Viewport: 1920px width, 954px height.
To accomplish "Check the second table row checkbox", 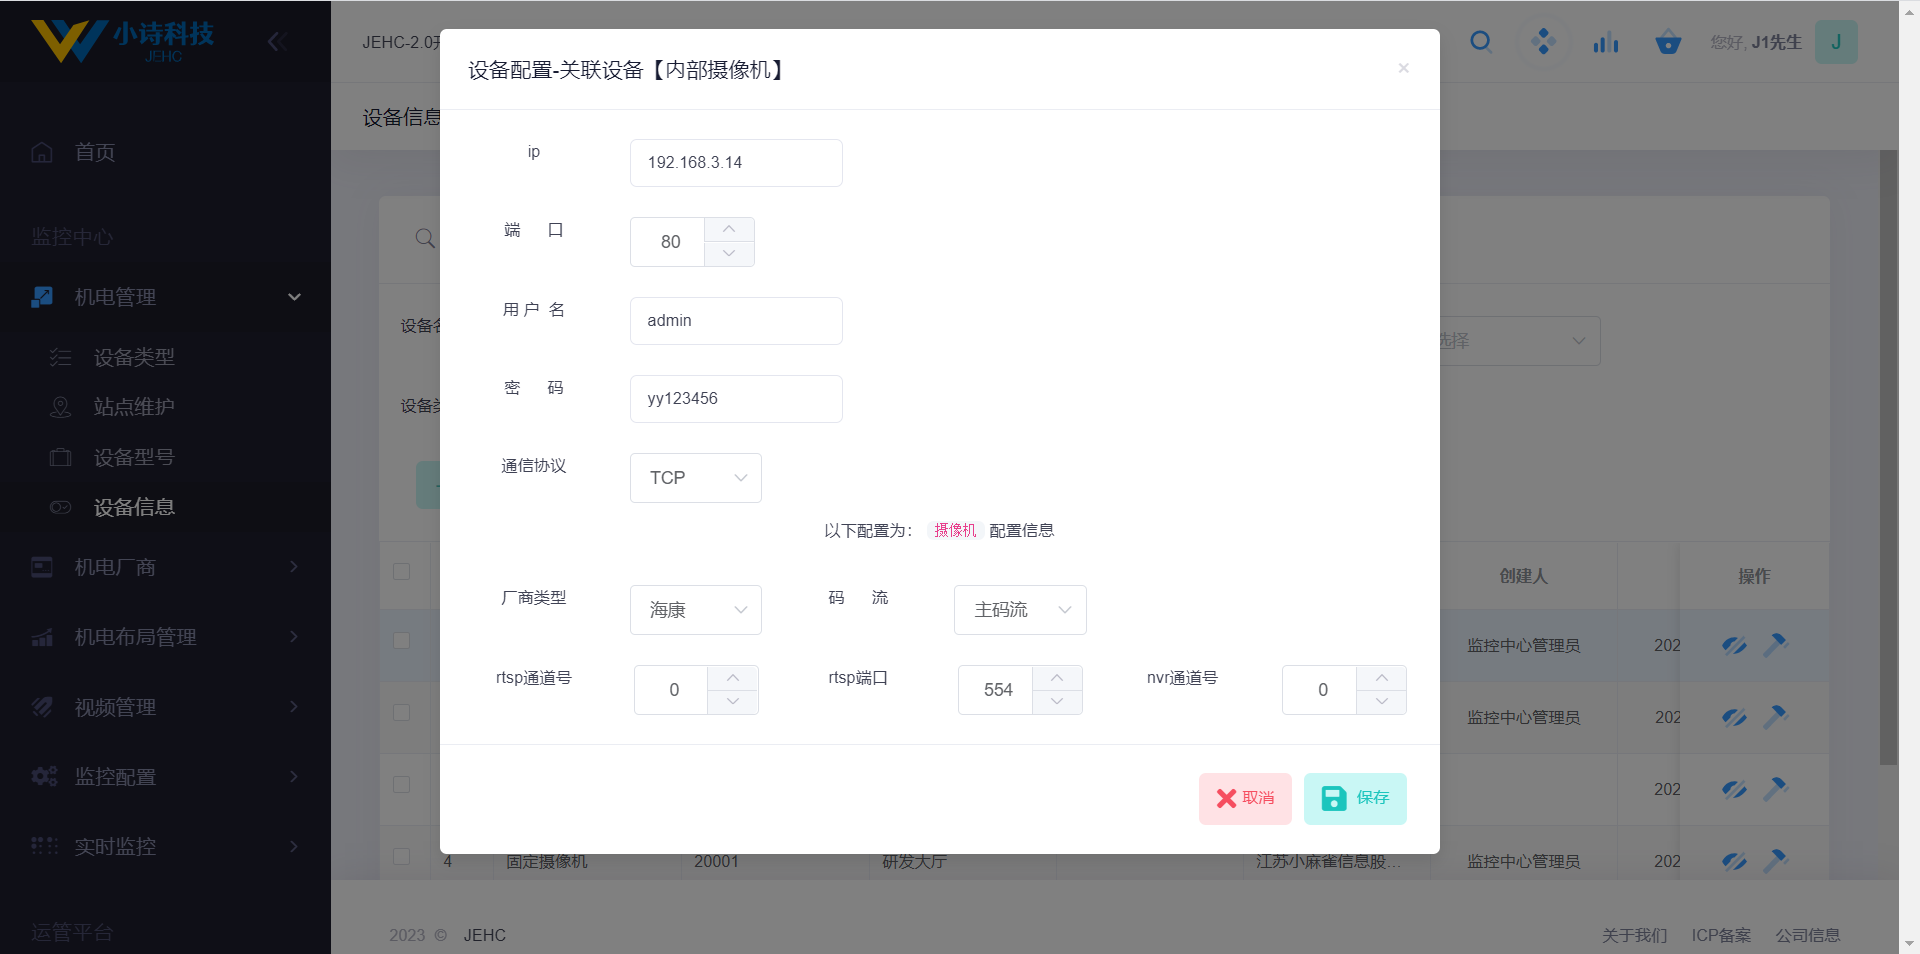I will coord(402,712).
